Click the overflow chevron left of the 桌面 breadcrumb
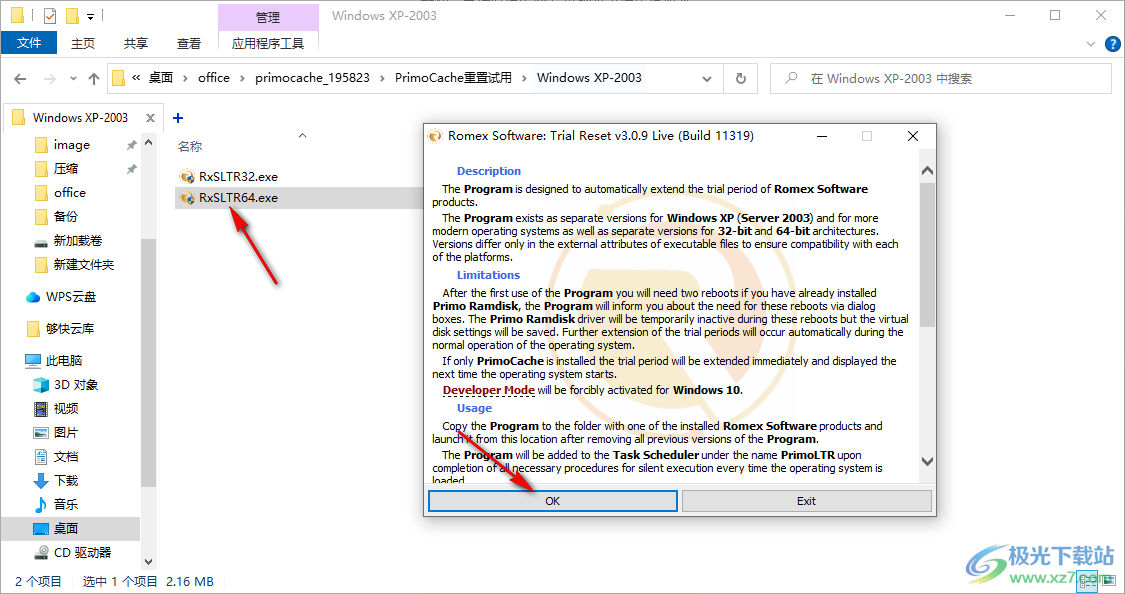Image resolution: width=1125 pixels, height=594 pixels. pos(136,78)
